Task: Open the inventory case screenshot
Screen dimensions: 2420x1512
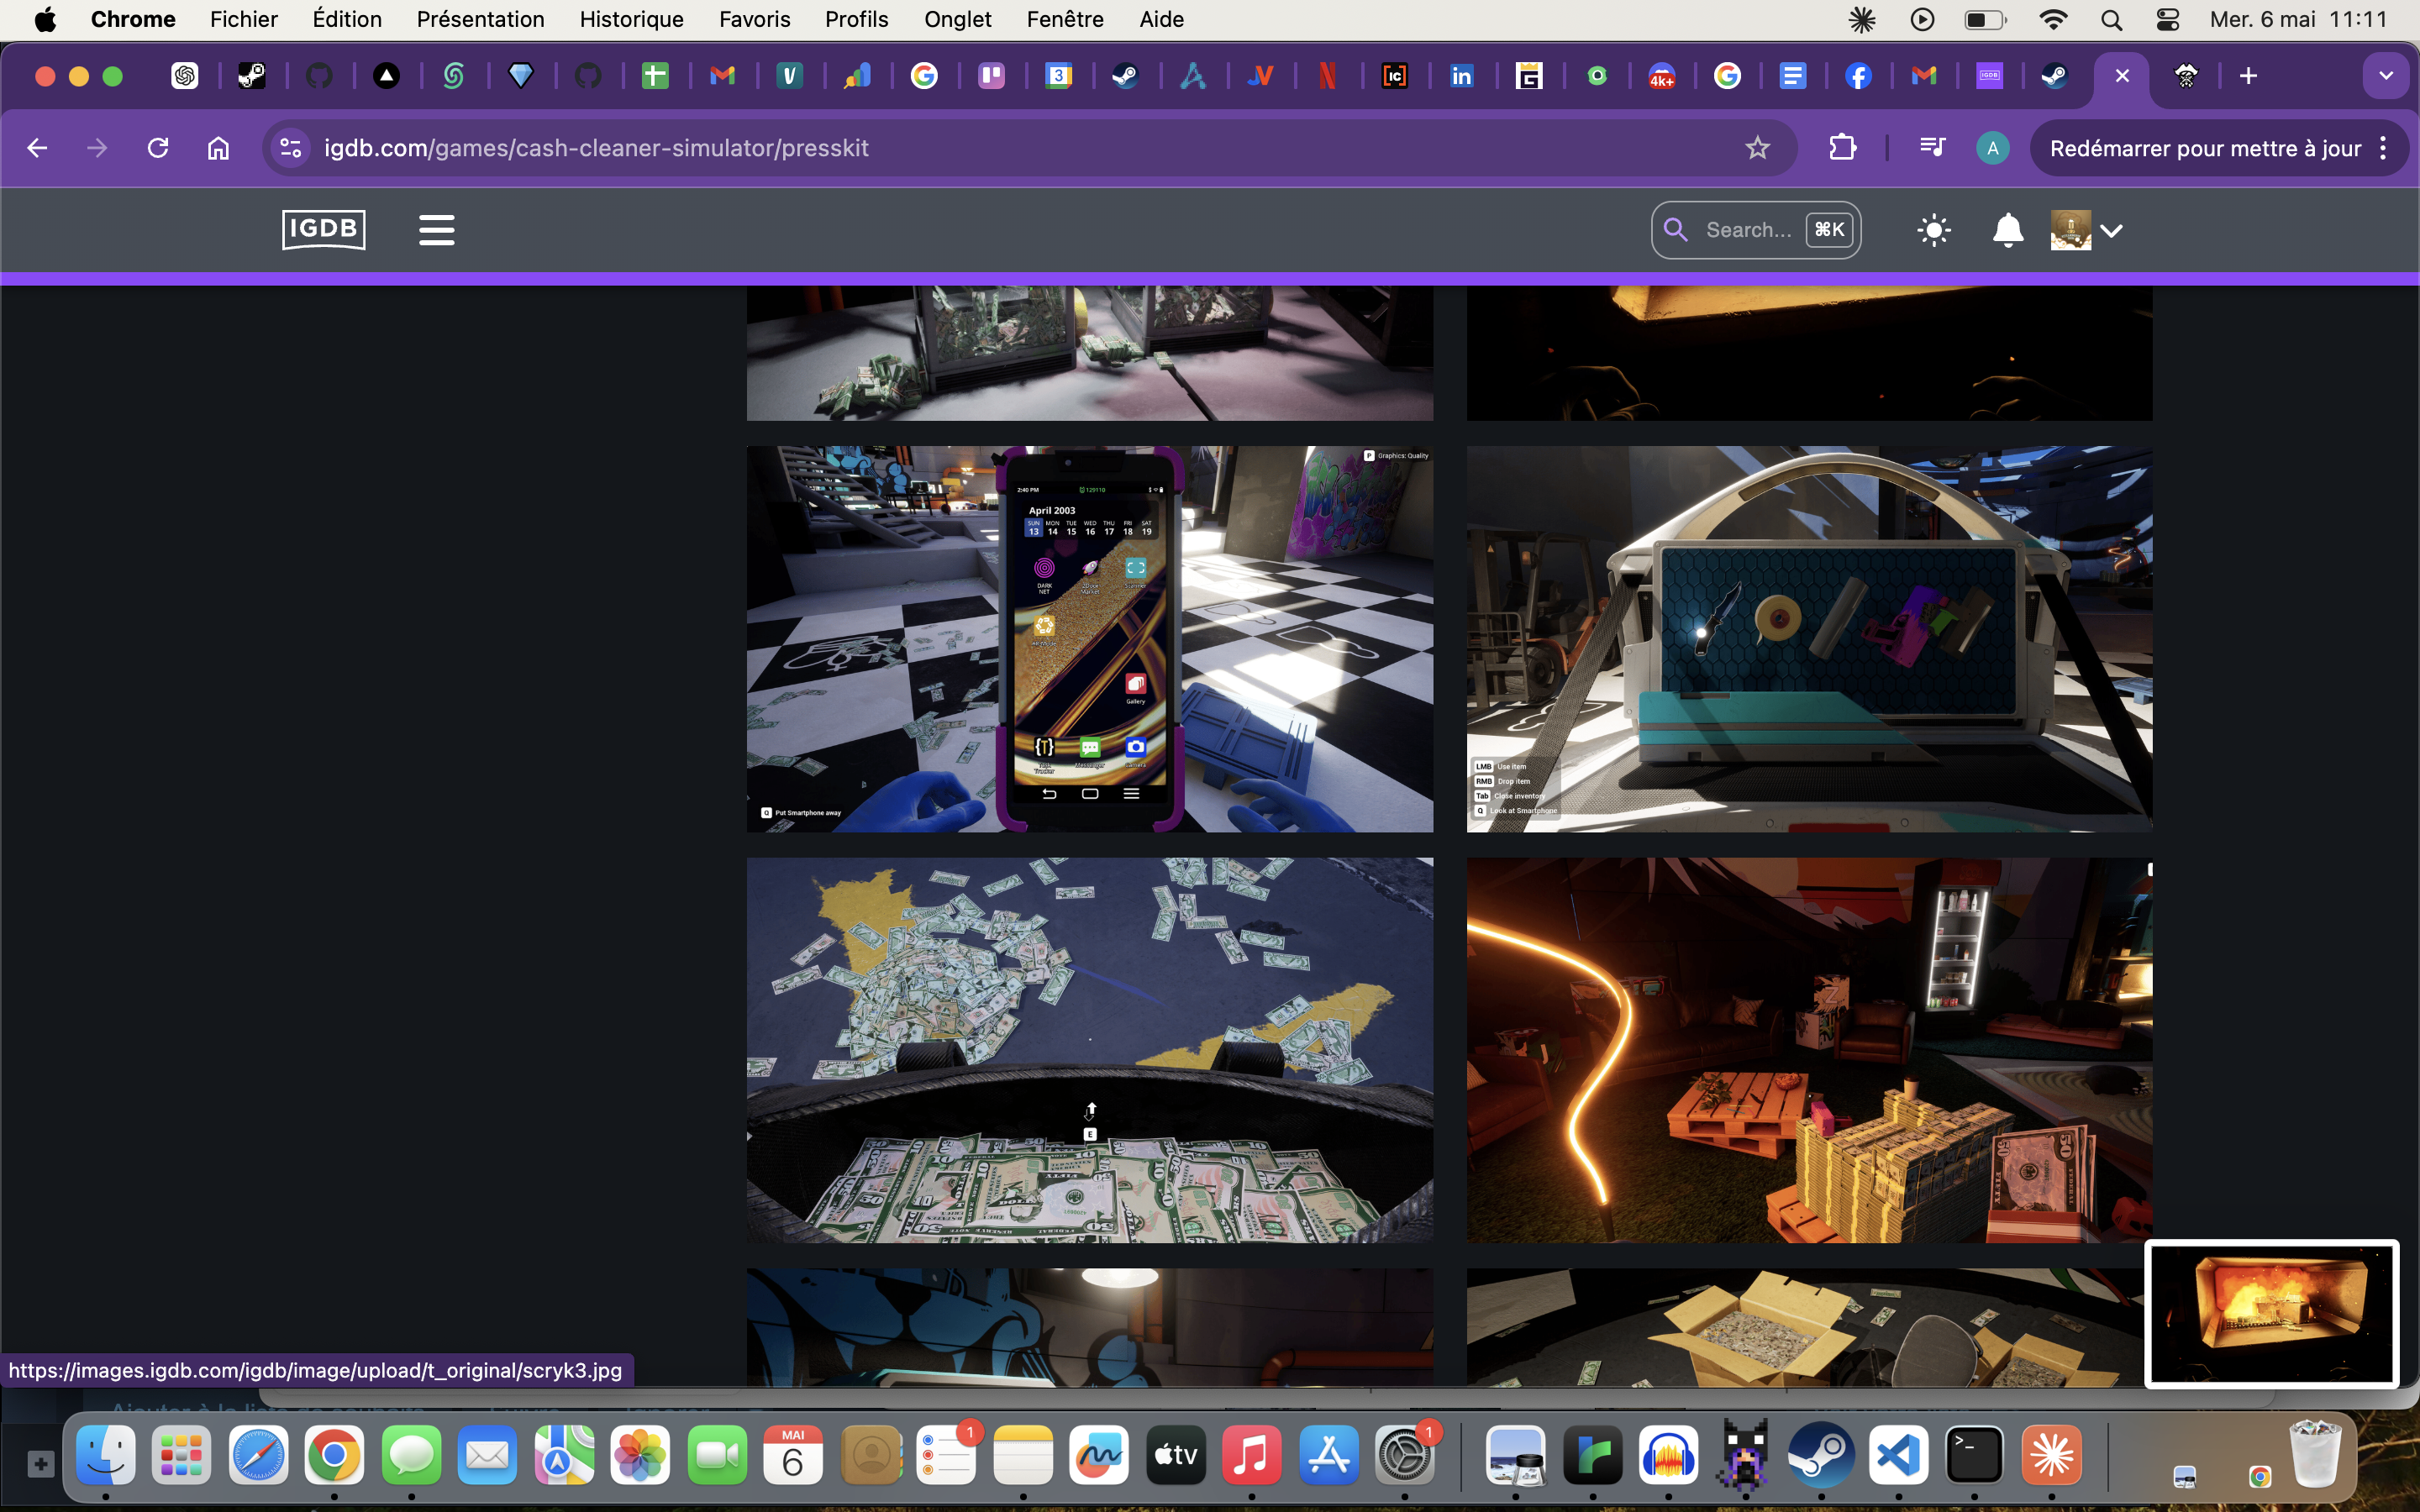Action: [1809, 639]
